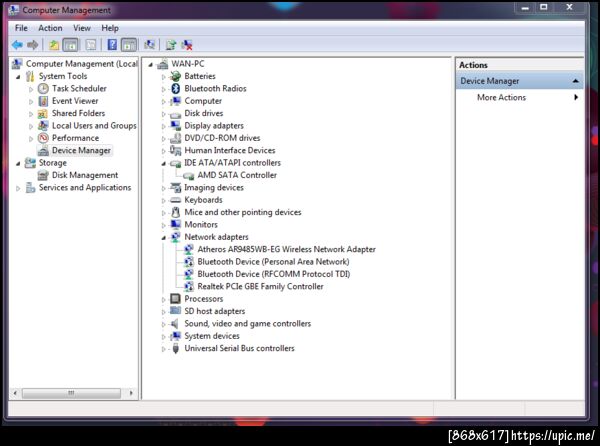Click the Update driver software toolbar icon
Image resolution: width=600 pixels, height=446 pixels.
pos(171,45)
